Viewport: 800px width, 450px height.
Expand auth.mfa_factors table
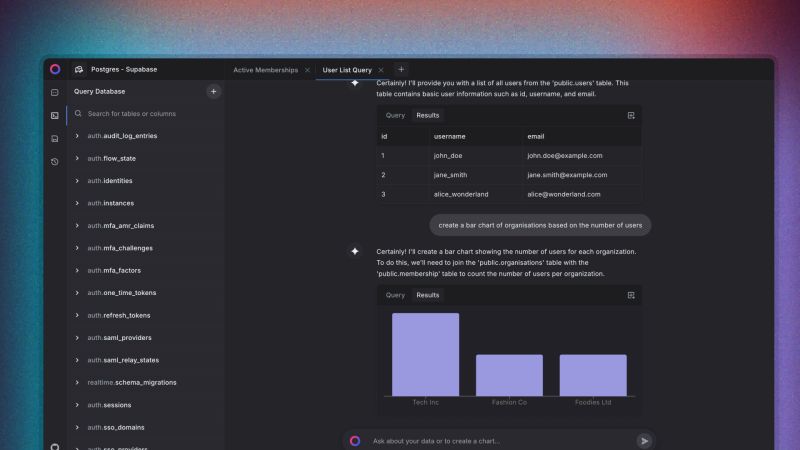pyautogui.click(x=77, y=270)
